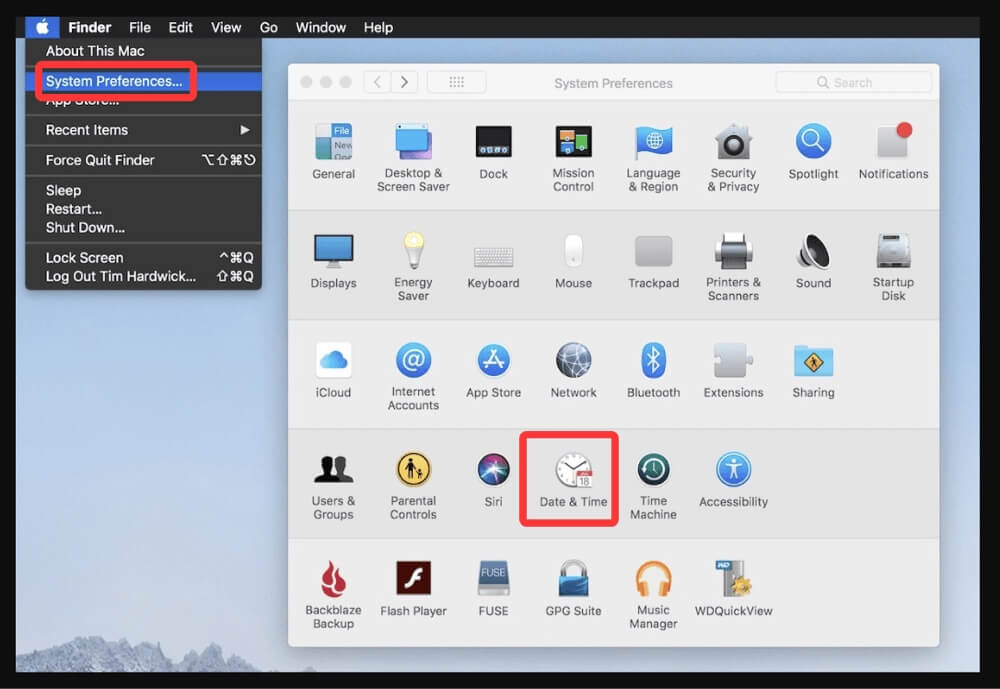Open Security & Privacy settings
Viewport: 1000px width, 689px height.
tap(733, 145)
